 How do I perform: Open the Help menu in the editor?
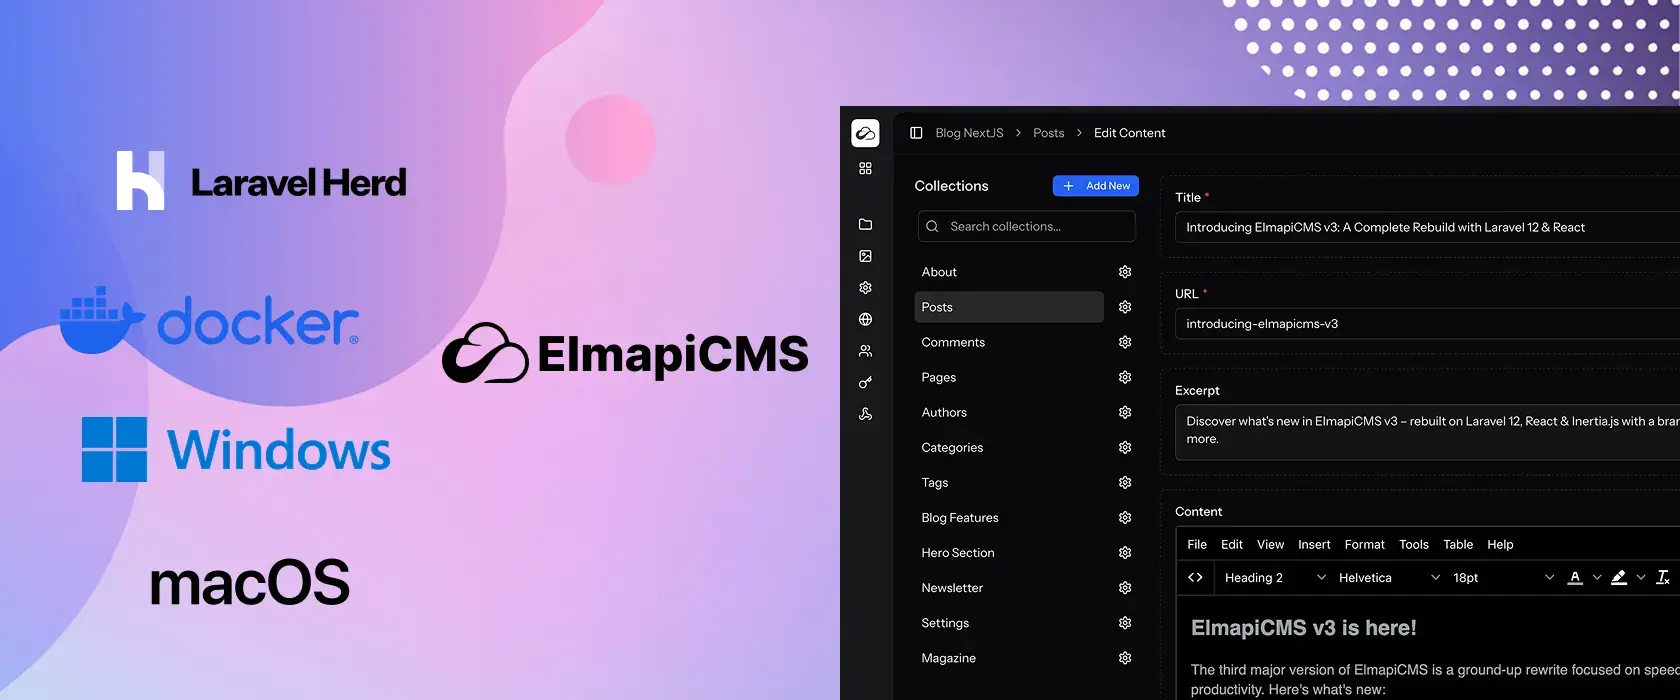point(1500,544)
